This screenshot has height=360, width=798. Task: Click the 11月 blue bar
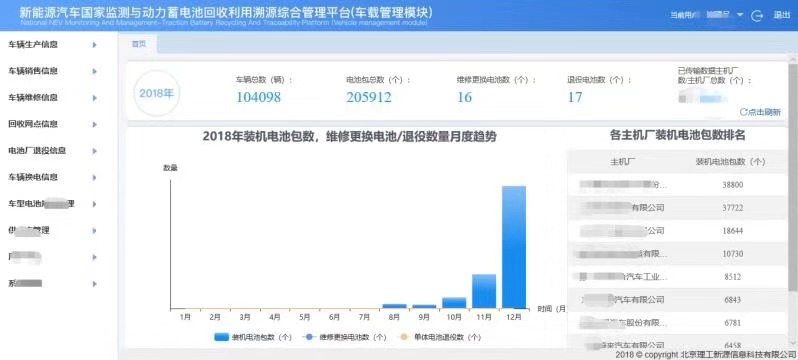[483, 291]
